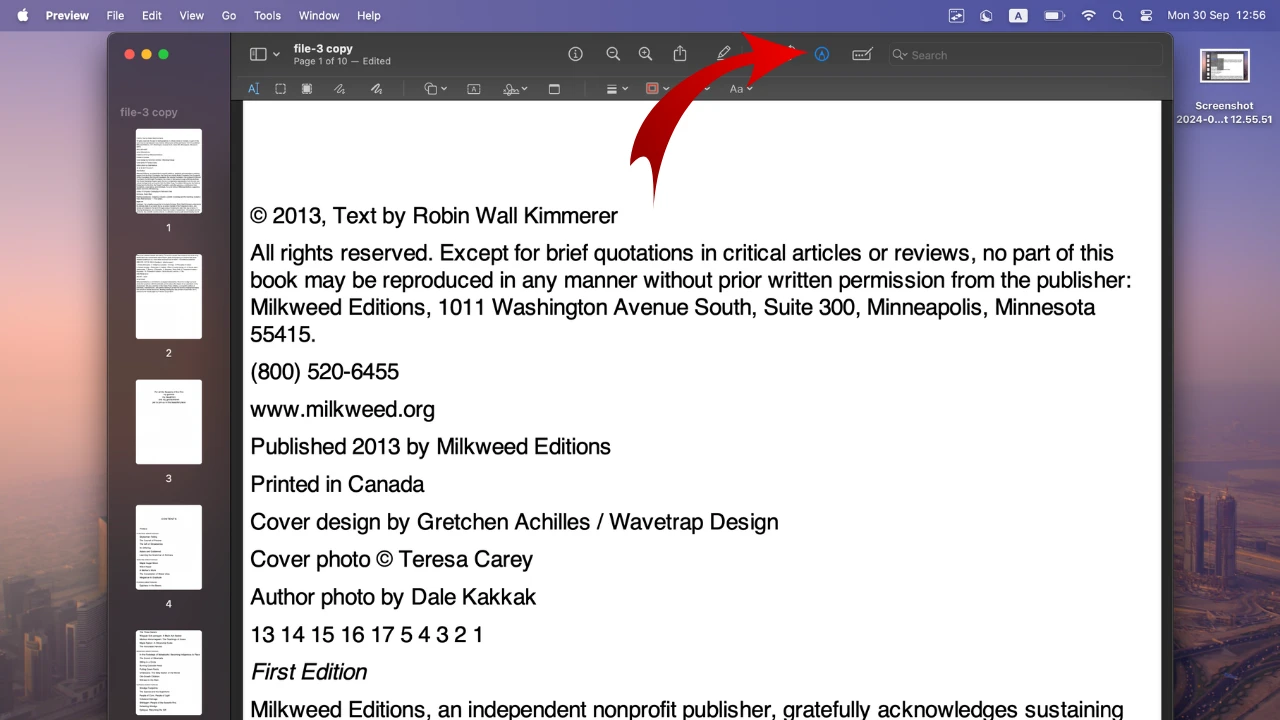Select page 2 thumbnail
Image resolution: width=1280 pixels, height=720 pixels.
point(168,296)
